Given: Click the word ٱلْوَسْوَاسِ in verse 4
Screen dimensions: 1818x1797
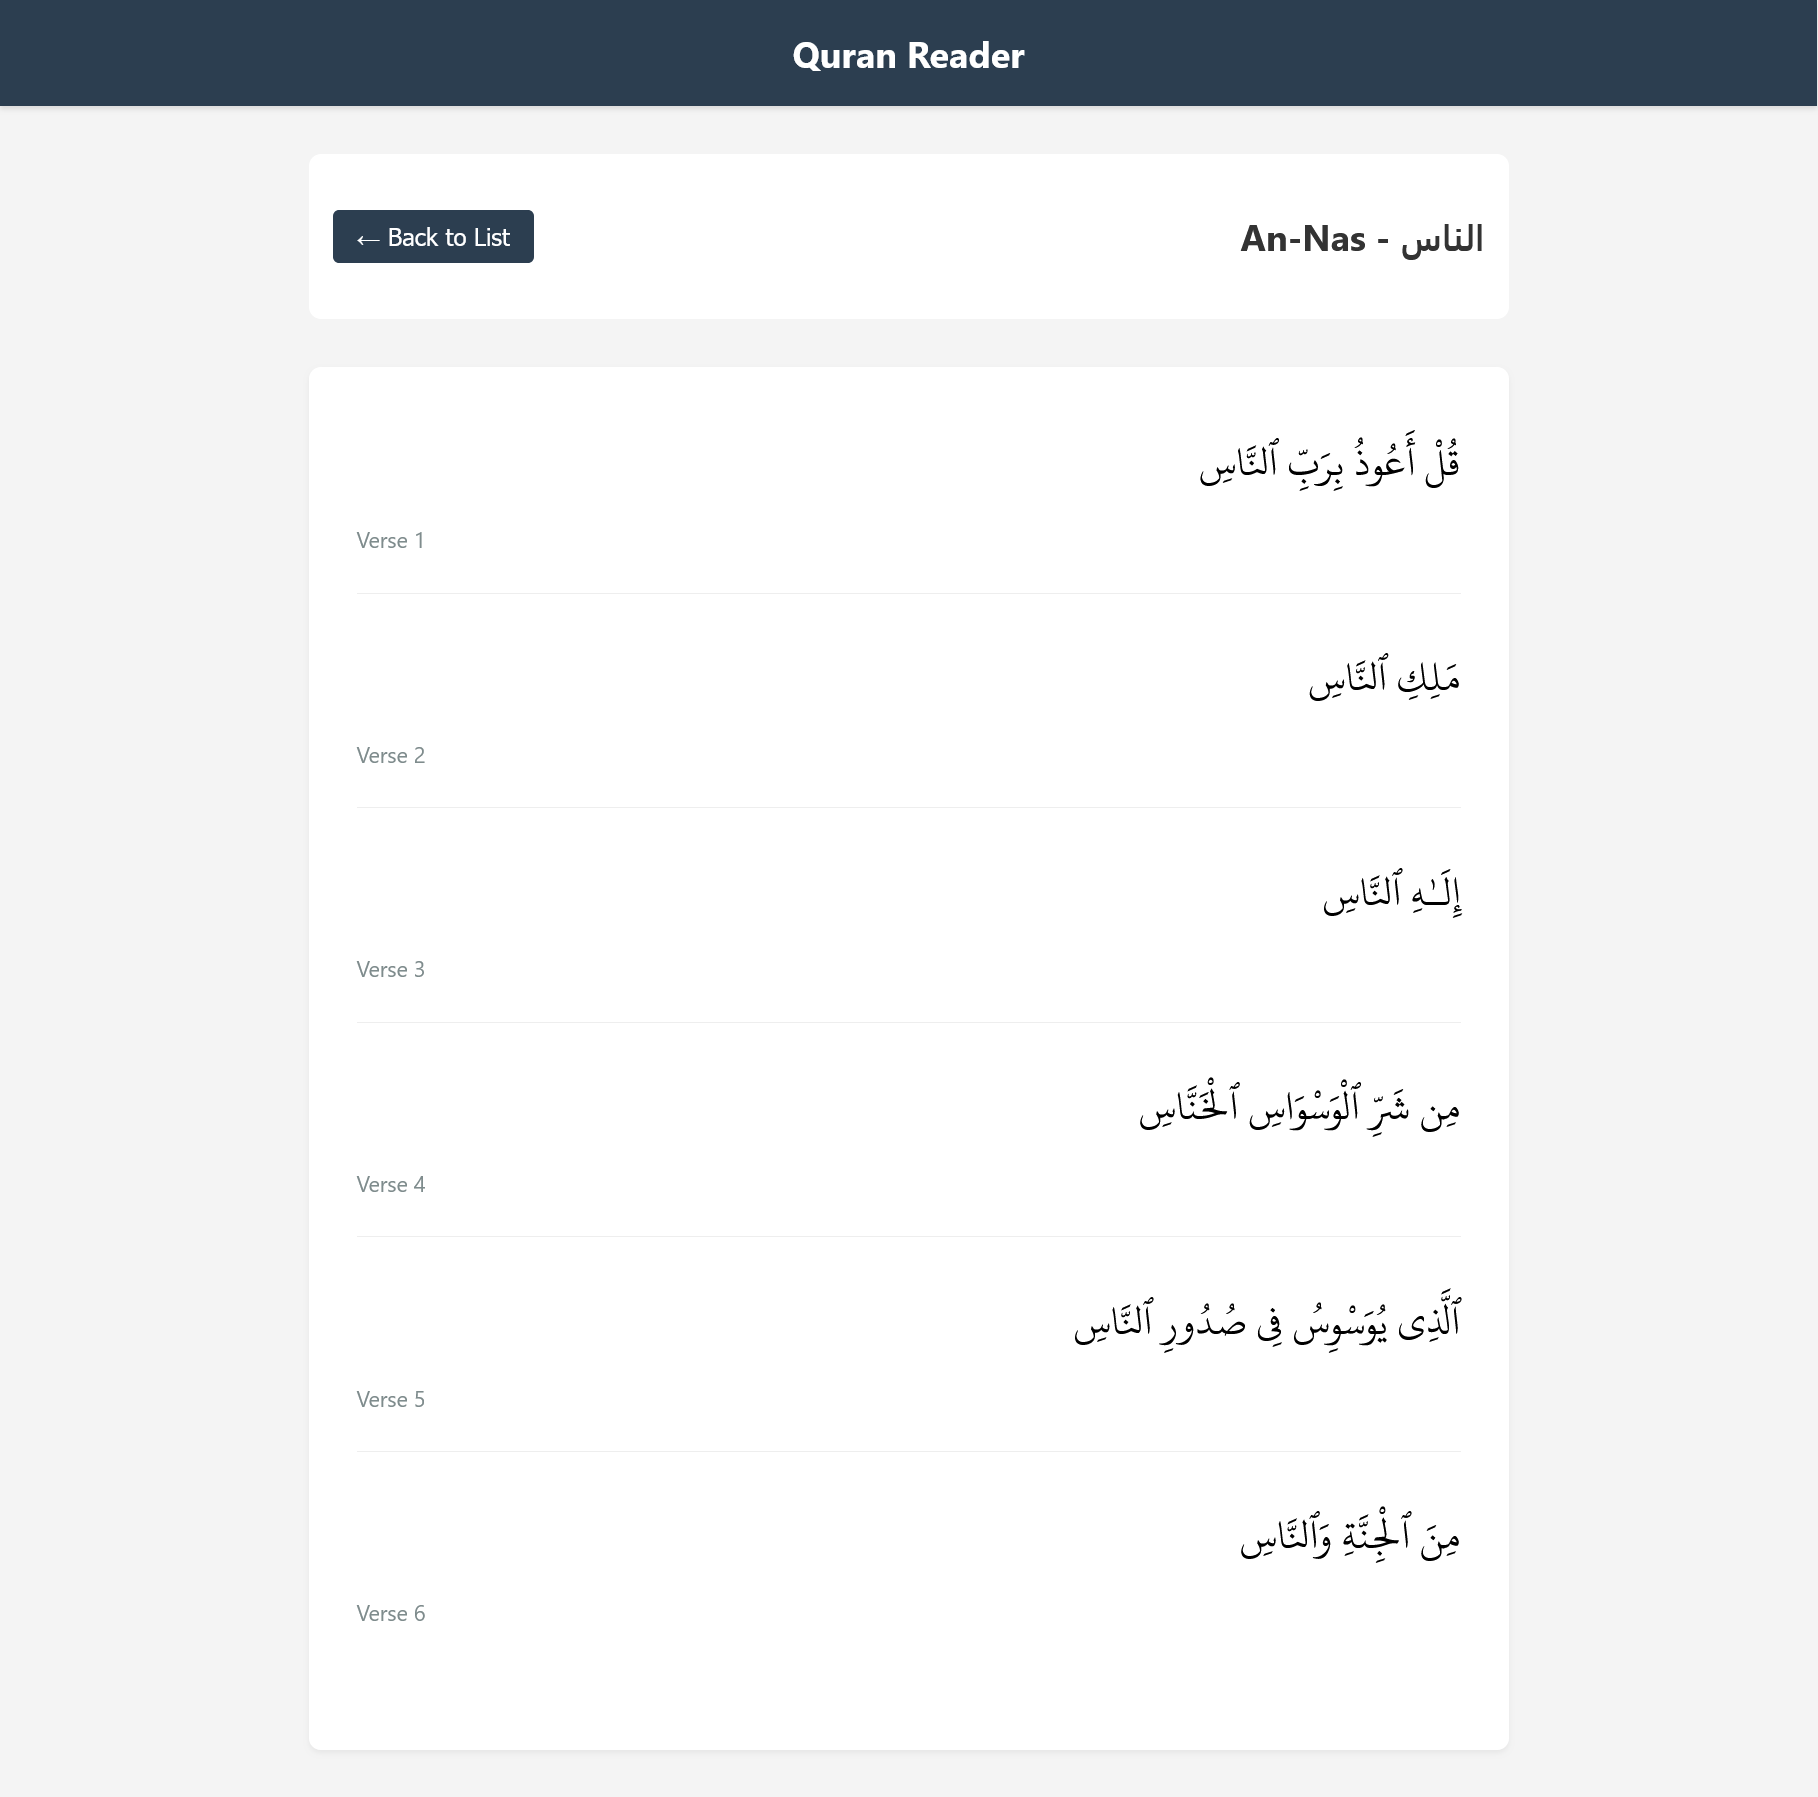Looking at the screenshot, I should pyautogui.click(x=1299, y=1109).
